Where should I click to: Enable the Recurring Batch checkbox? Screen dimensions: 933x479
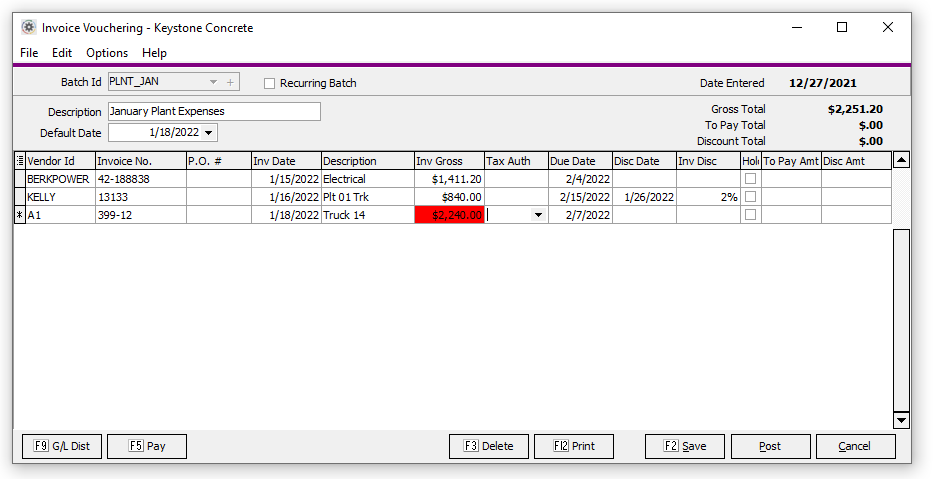[270, 84]
